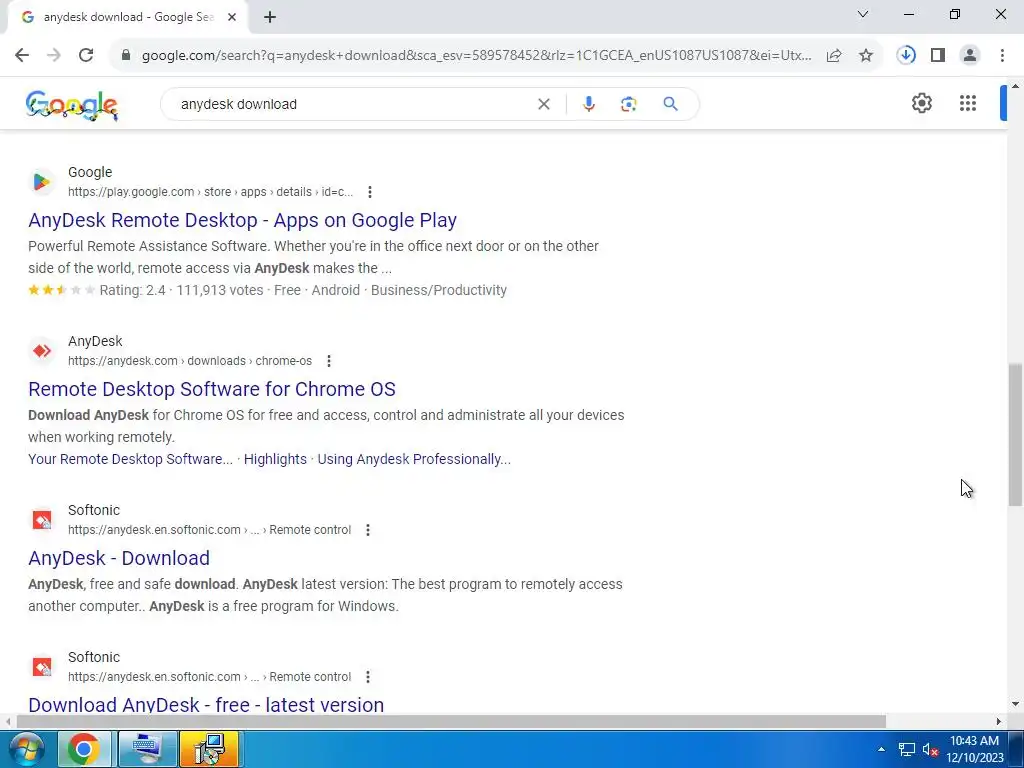Image resolution: width=1024 pixels, height=768 pixels.
Task: Click the Chrome address bar URL
Action: pos(477,56)
